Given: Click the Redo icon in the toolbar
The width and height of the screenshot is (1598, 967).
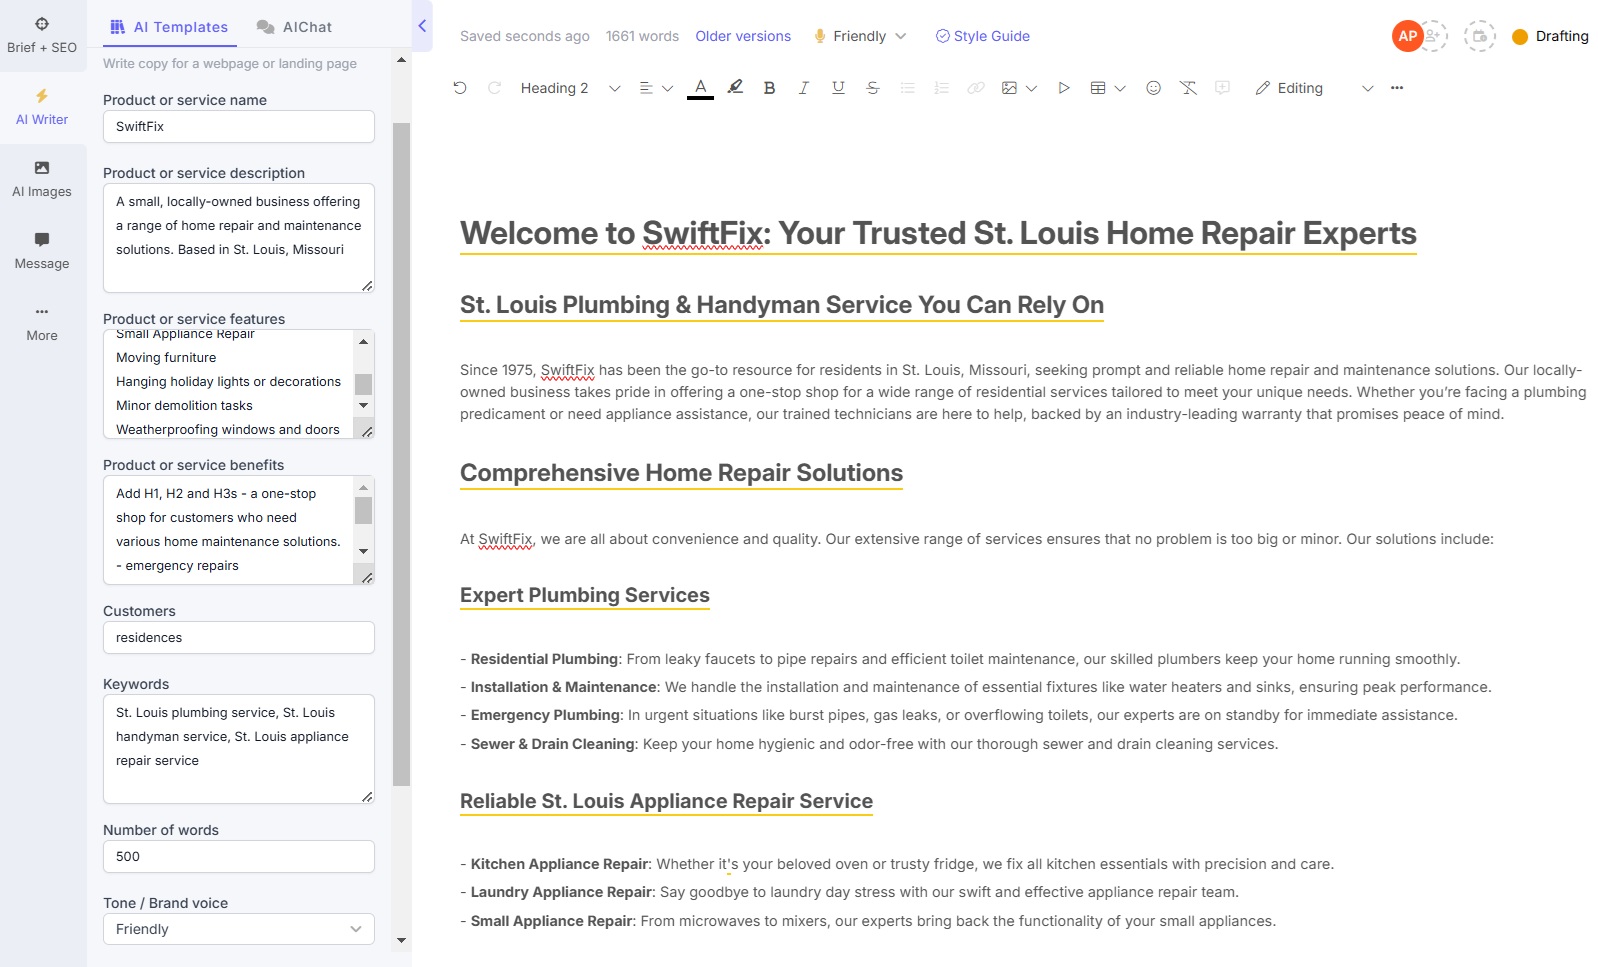Looking at the screenshot, I should pyautogui.click(x=494, y=88).
